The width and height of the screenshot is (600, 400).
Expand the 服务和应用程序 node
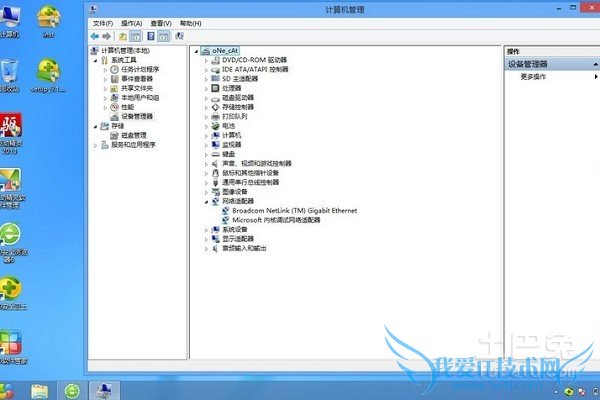point(95,145)
